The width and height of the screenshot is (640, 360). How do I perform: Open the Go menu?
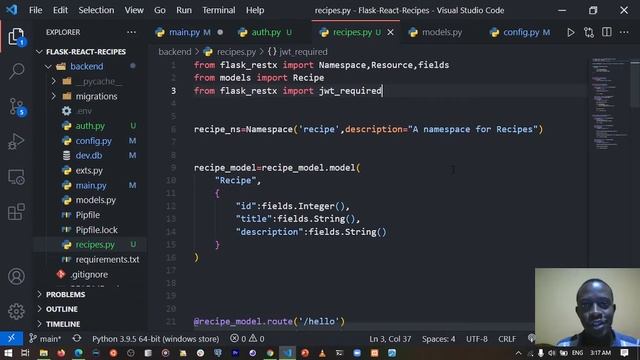[160, 10]
